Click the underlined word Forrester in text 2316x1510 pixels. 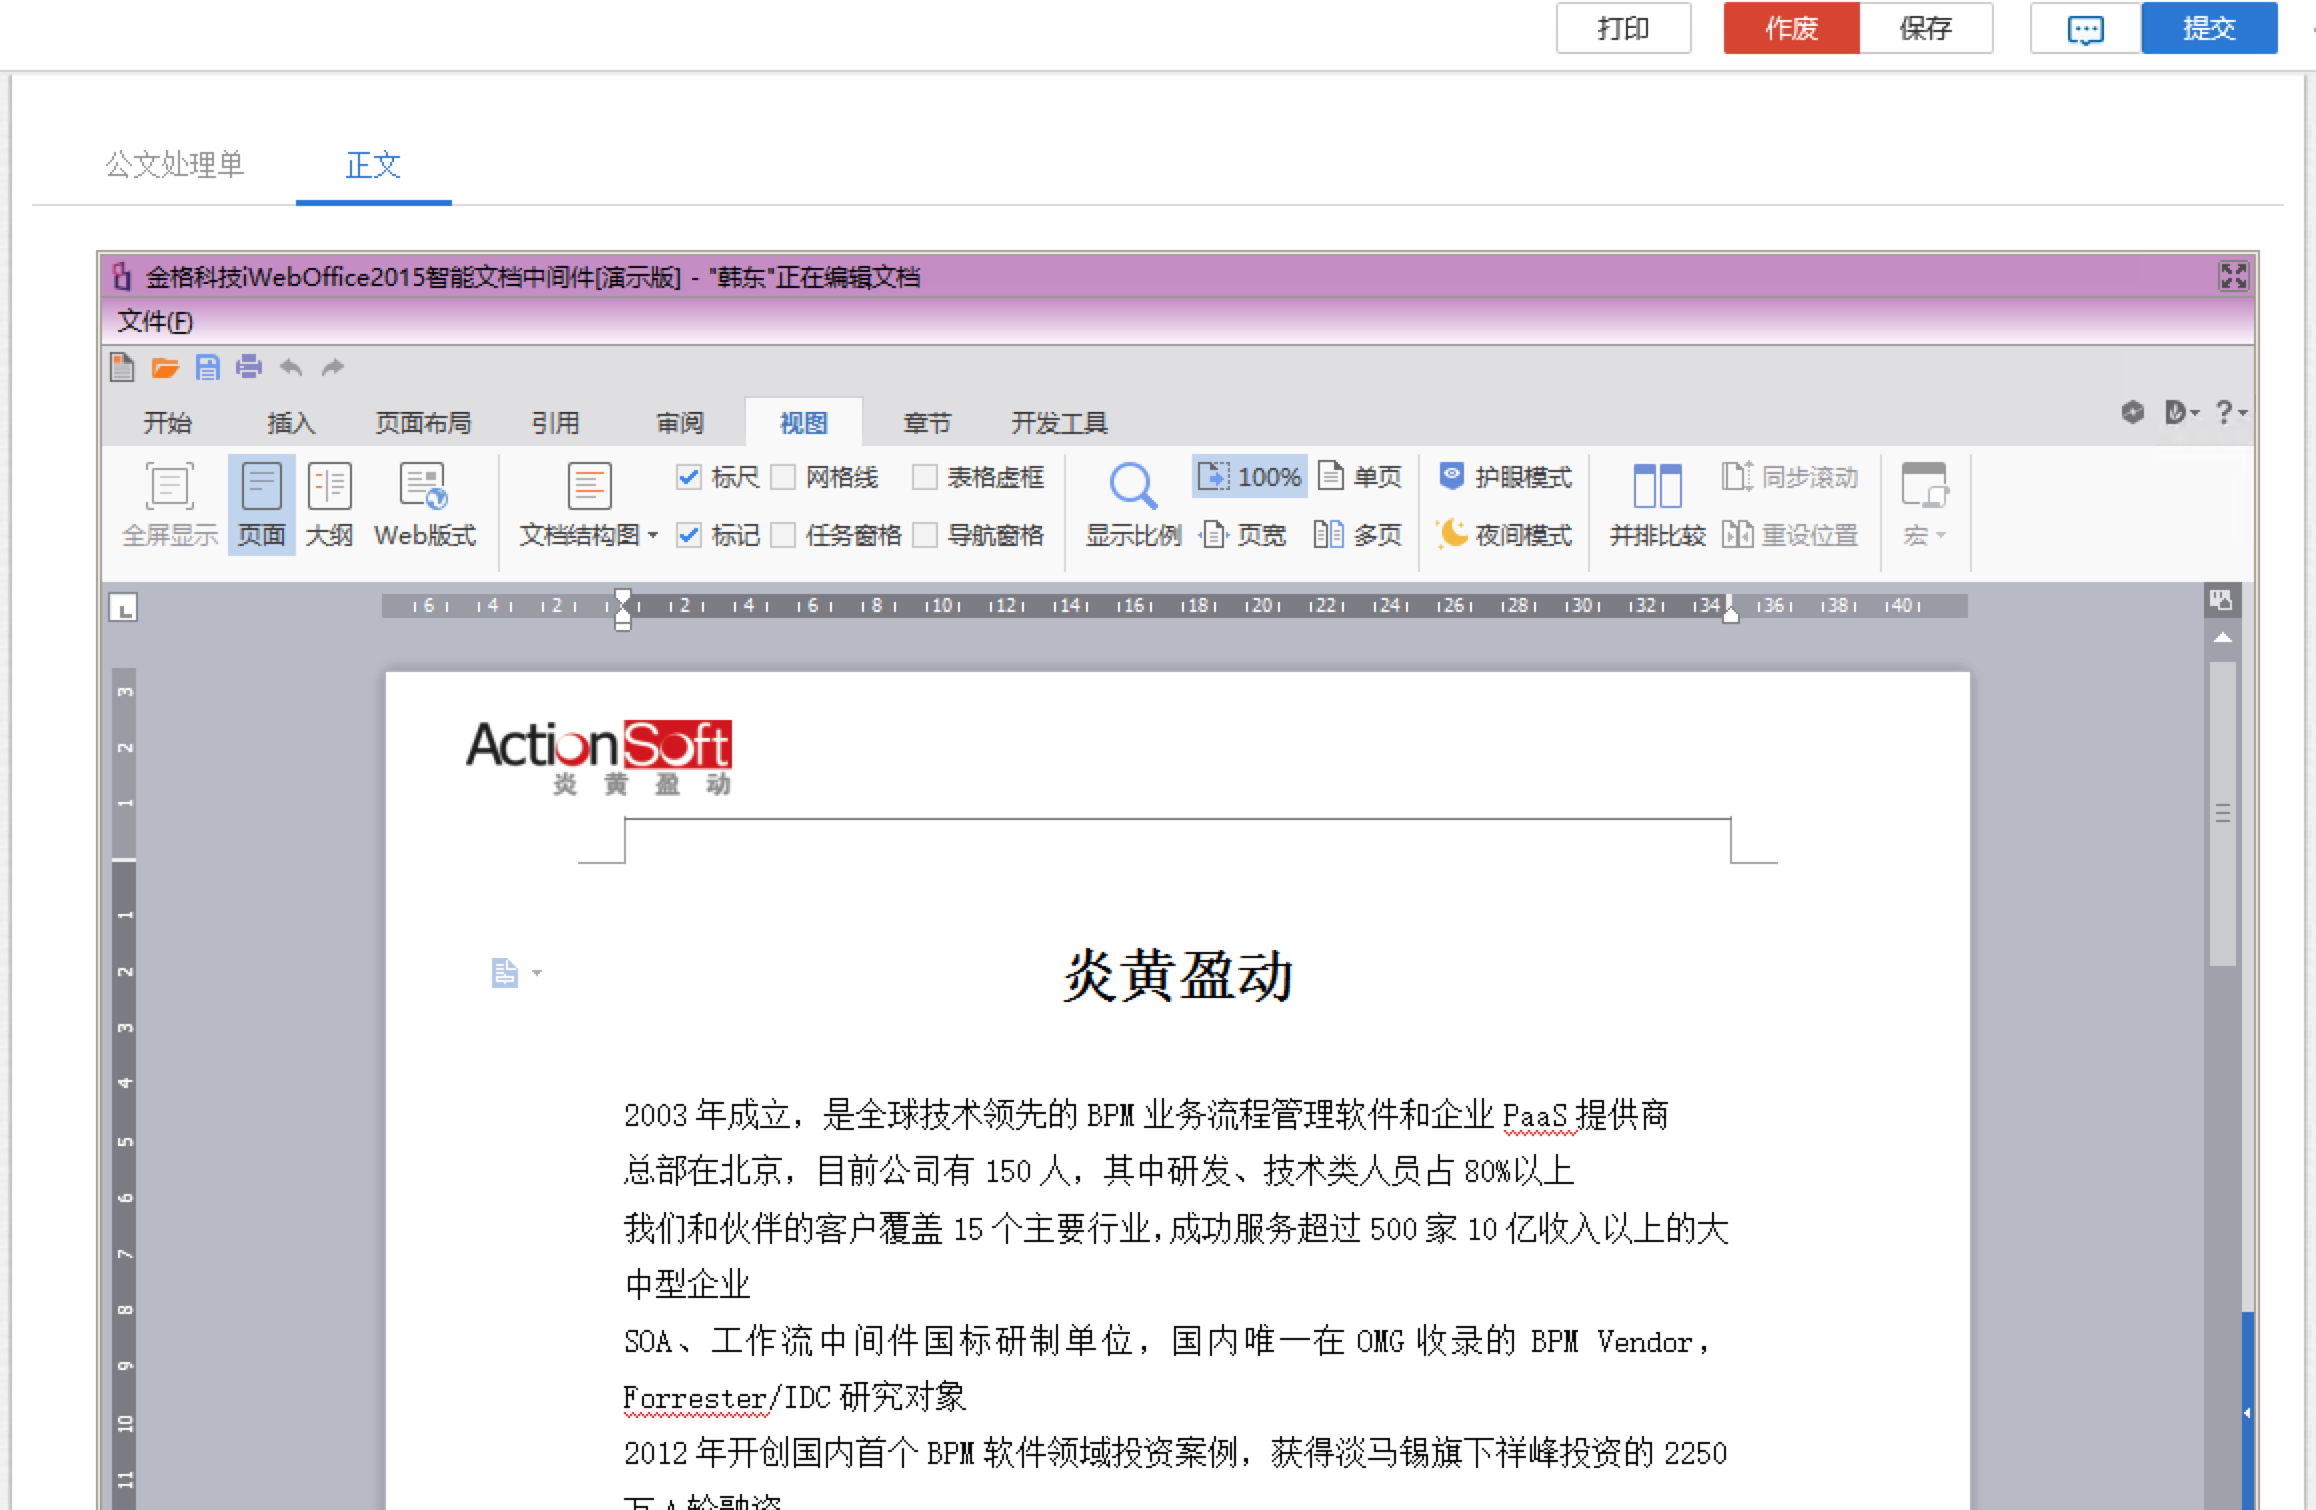tap(695, 1397)
